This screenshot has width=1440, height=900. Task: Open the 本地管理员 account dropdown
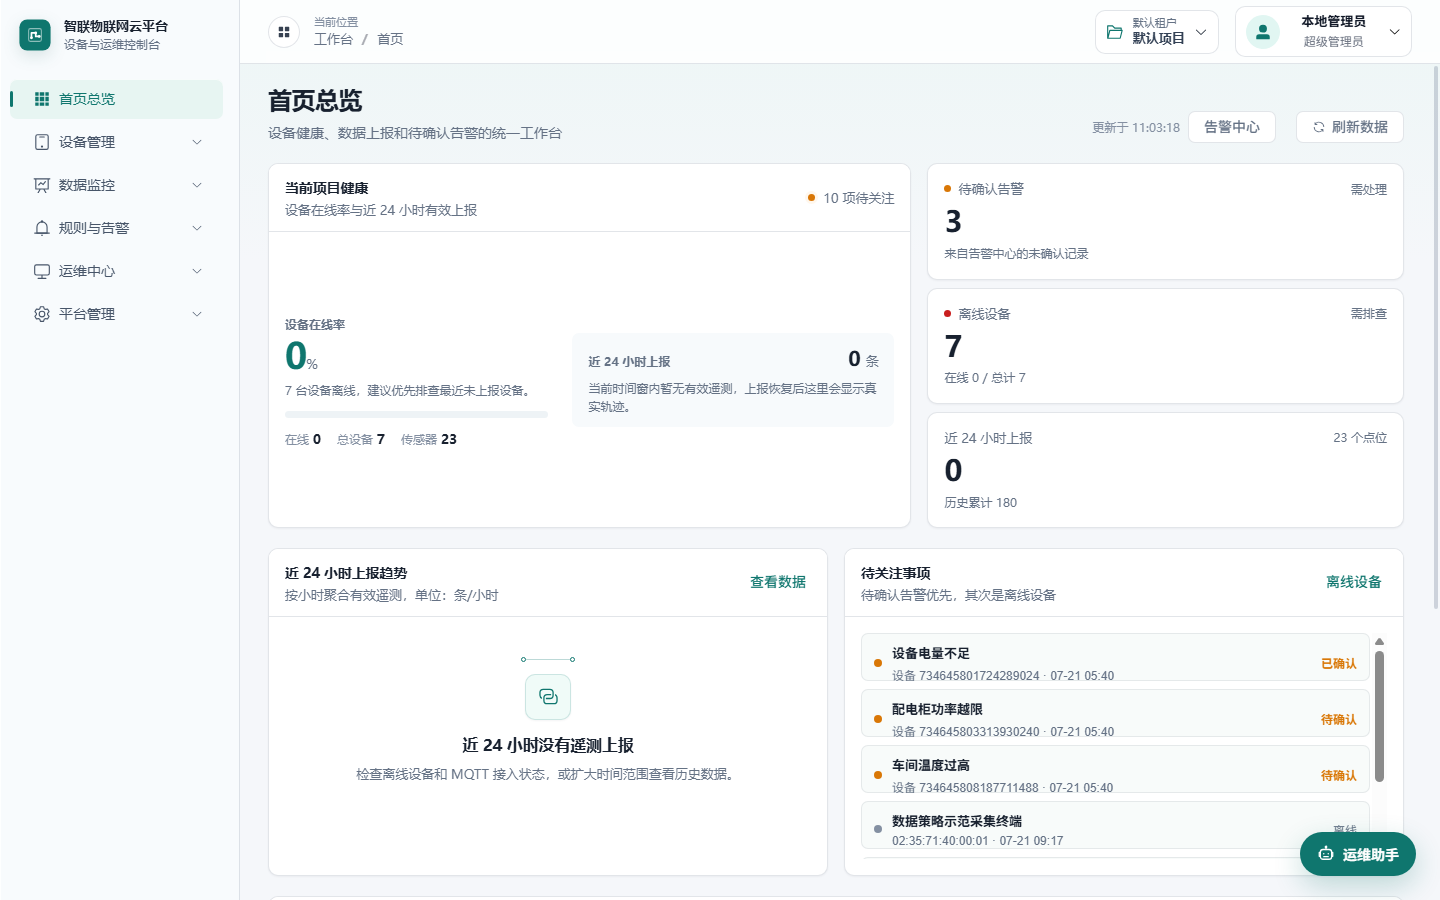pyautogui.click(x=1323, y=32)
